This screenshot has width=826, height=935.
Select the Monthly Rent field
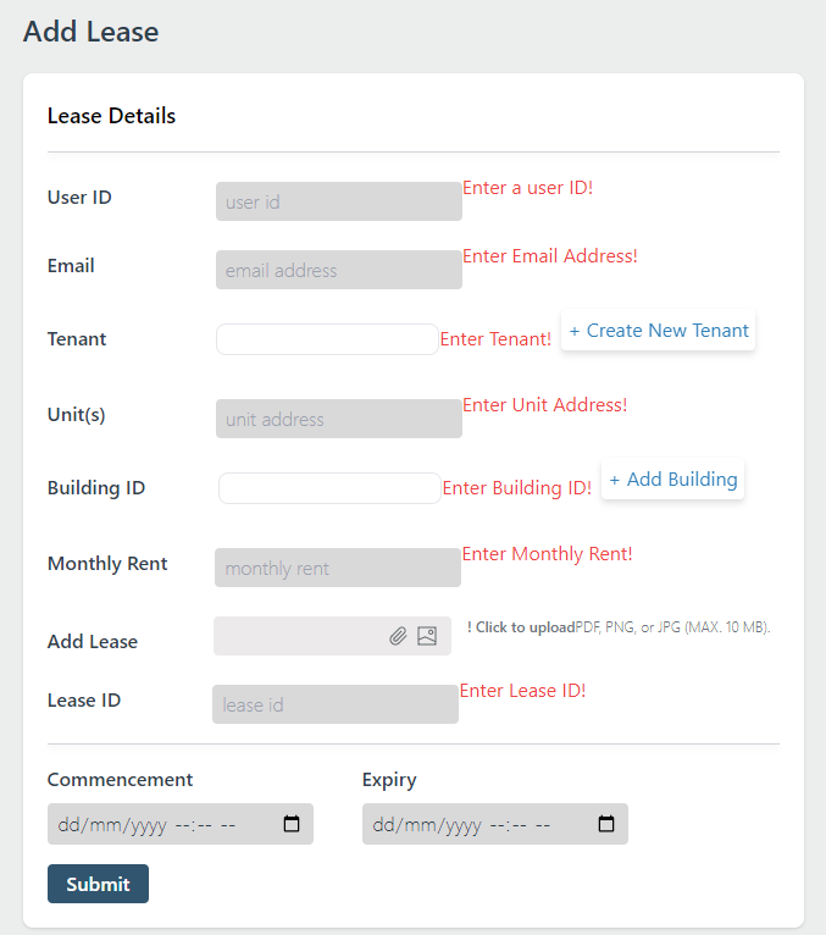pos(338,566)
